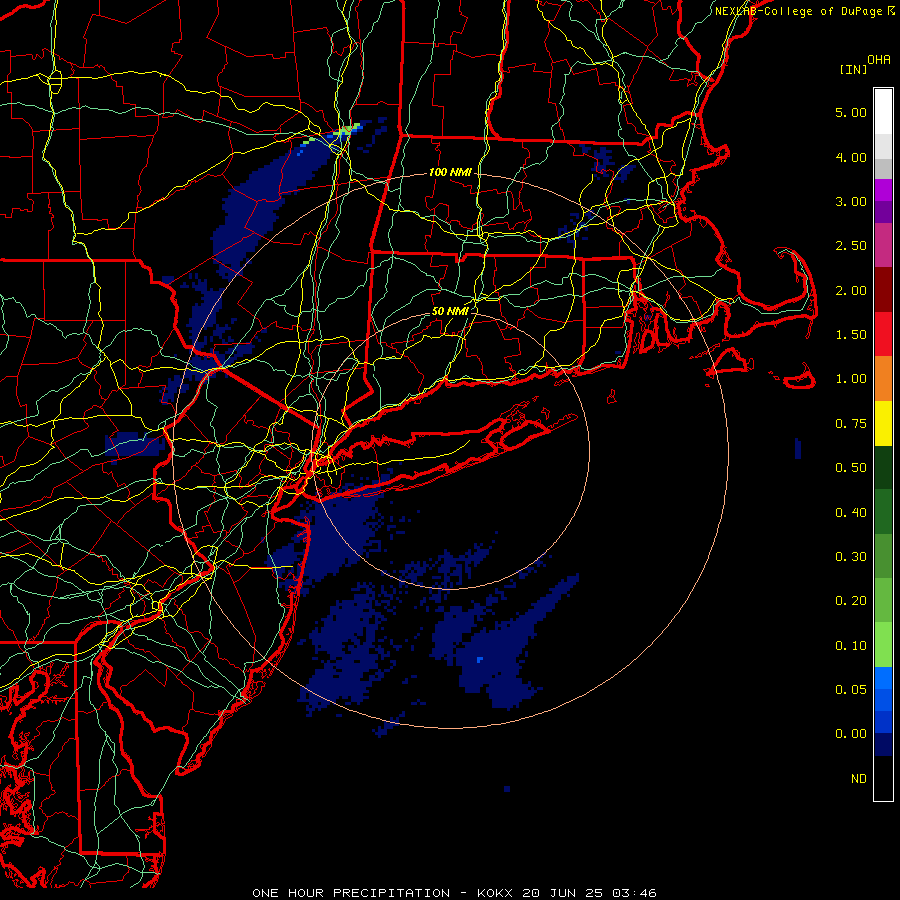Click the small isolated echo east of Nantucket
900x900 pixels.
pos(798,448)
